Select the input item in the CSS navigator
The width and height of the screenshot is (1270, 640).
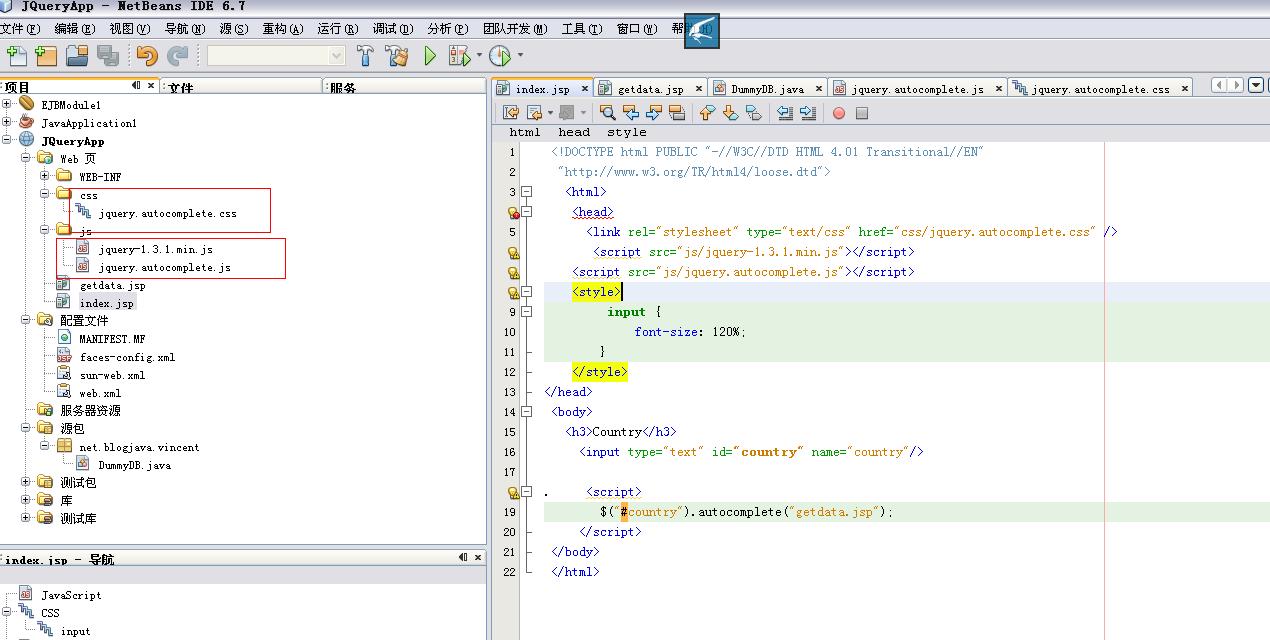pos(75,631)
